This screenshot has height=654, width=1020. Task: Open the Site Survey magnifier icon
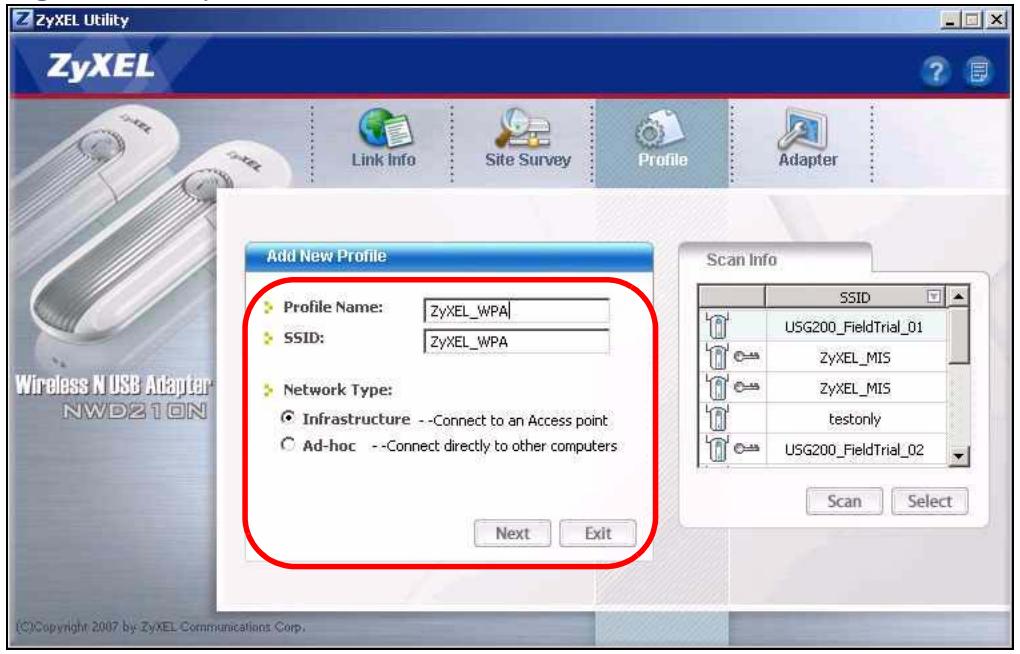click(524, 128)
